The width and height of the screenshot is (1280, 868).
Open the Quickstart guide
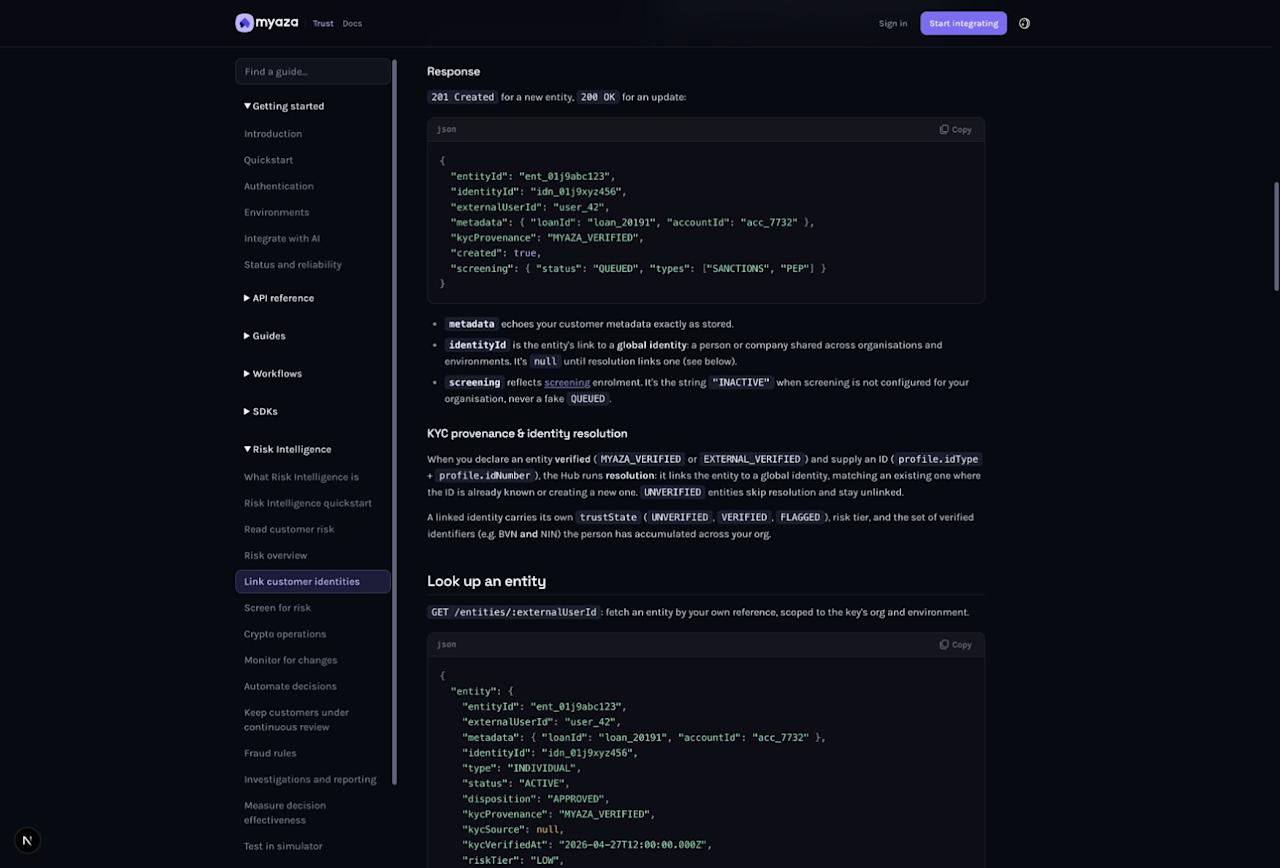(x=269, y=160)
